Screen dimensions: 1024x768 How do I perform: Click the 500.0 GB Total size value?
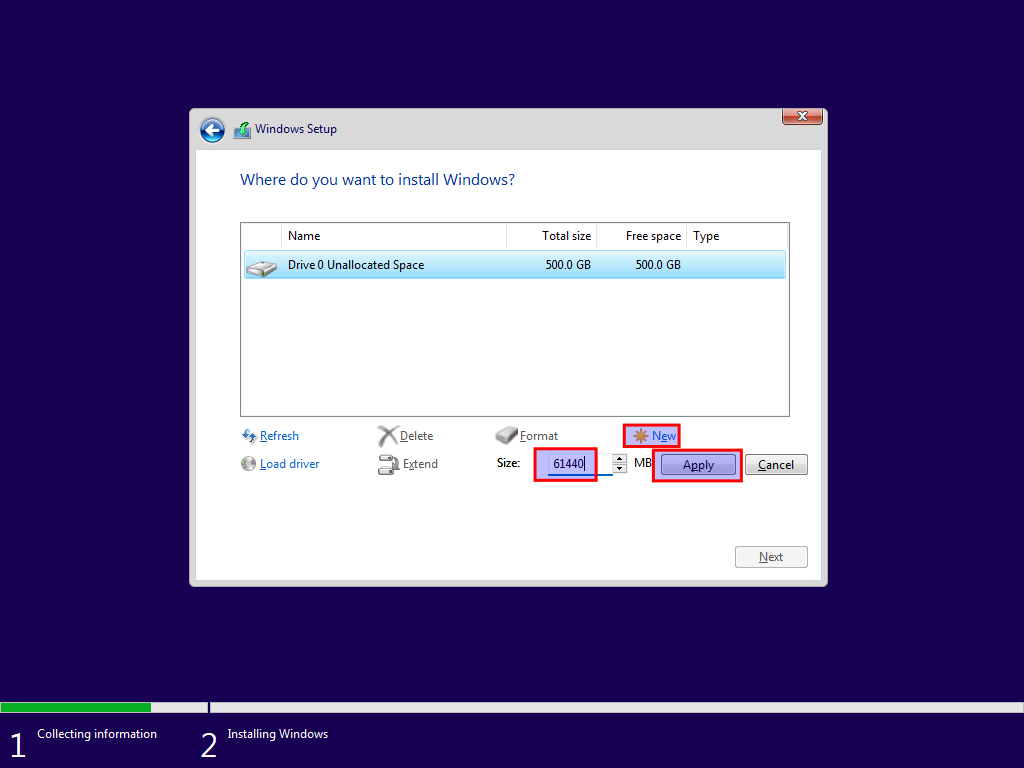point(568,264)
